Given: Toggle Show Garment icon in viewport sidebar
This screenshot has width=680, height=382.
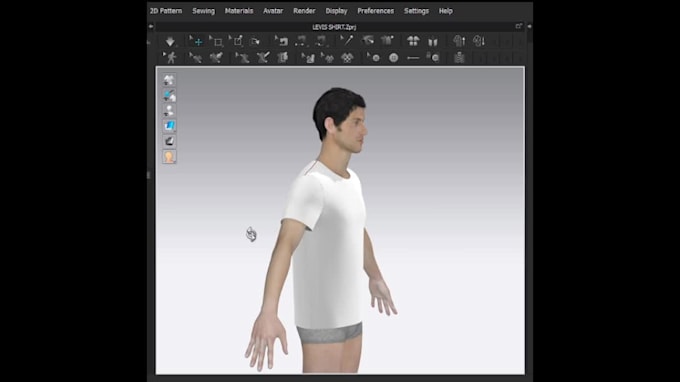Looking at the screenshot, I should [169, 80].
